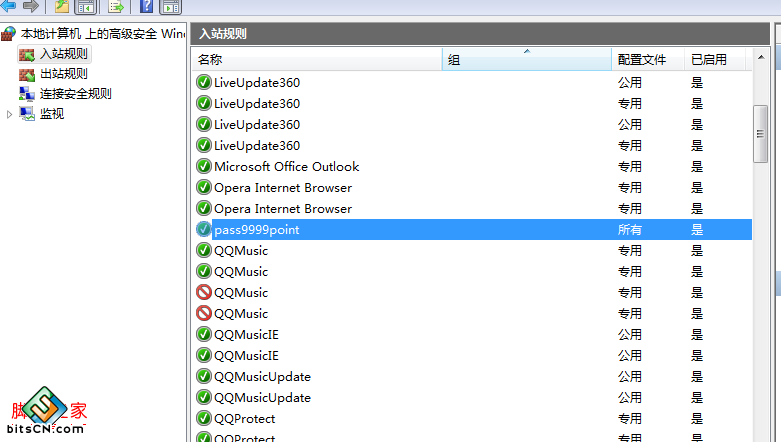Click the 专用 profile cell of the fully visible QQProtect row

pyautogui.click(x=630, y=419)
